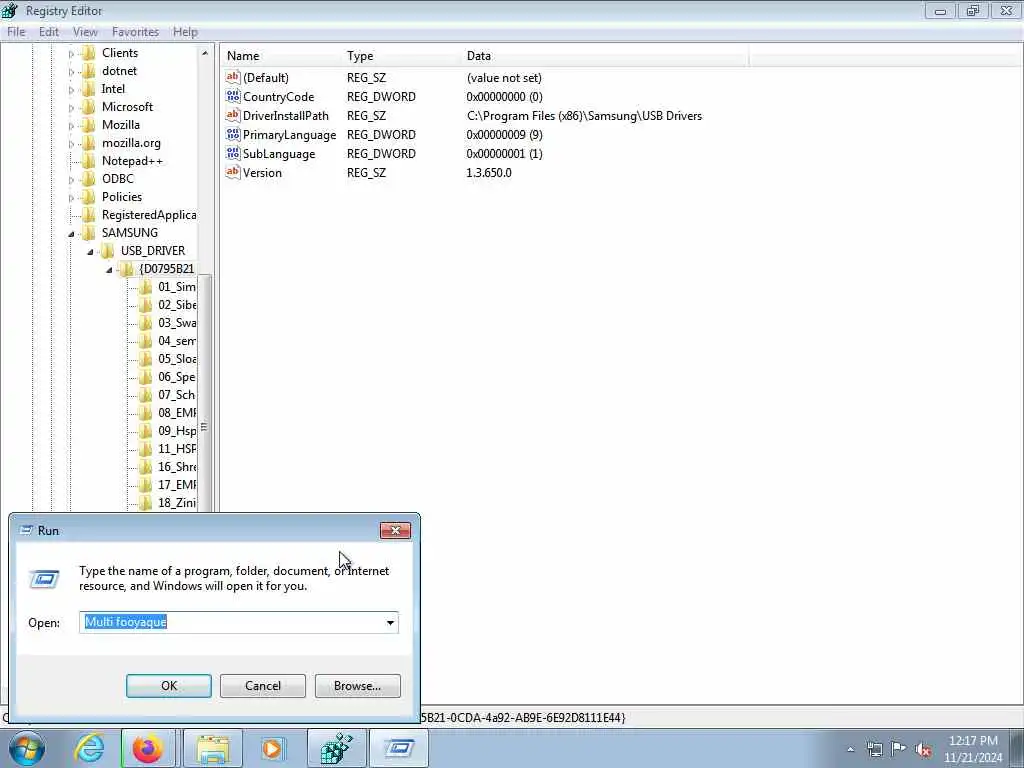1024x768 pixels.
Task: Select the RegisteredApplica tree key
Action: pos(149,215)
